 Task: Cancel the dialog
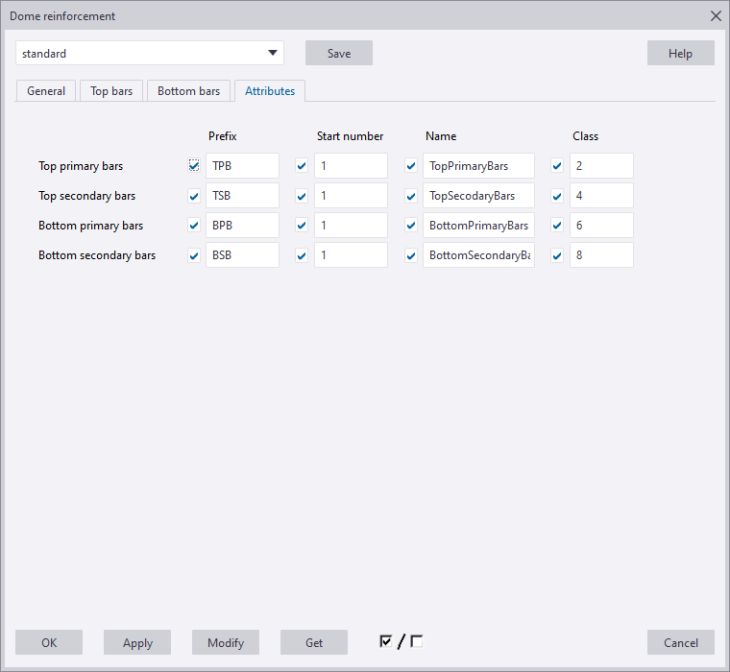coord(680,643)
